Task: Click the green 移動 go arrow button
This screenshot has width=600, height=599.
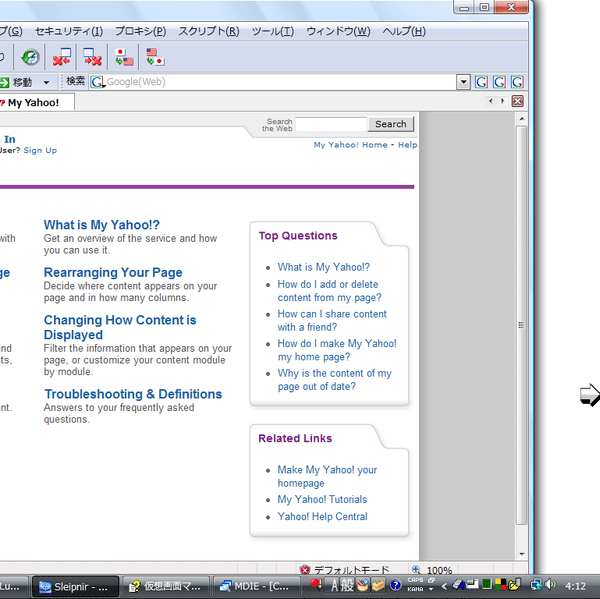Action: [x=5, y=82]
